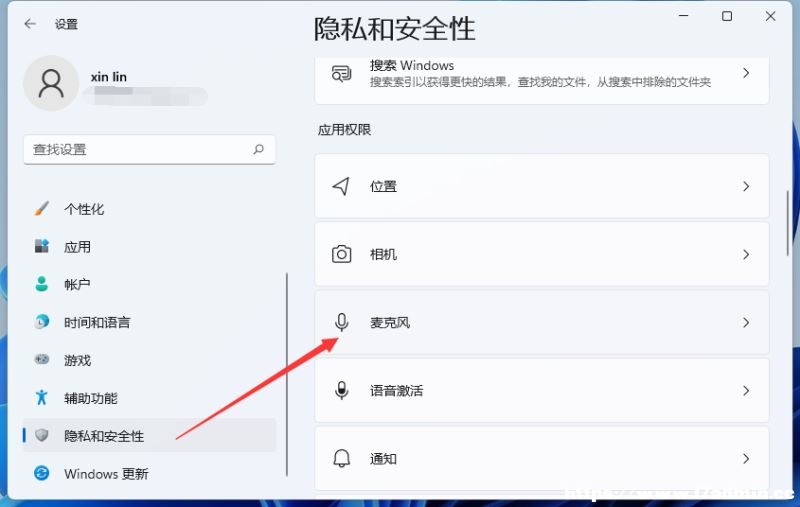Close the settings window

tap(770, 16)
